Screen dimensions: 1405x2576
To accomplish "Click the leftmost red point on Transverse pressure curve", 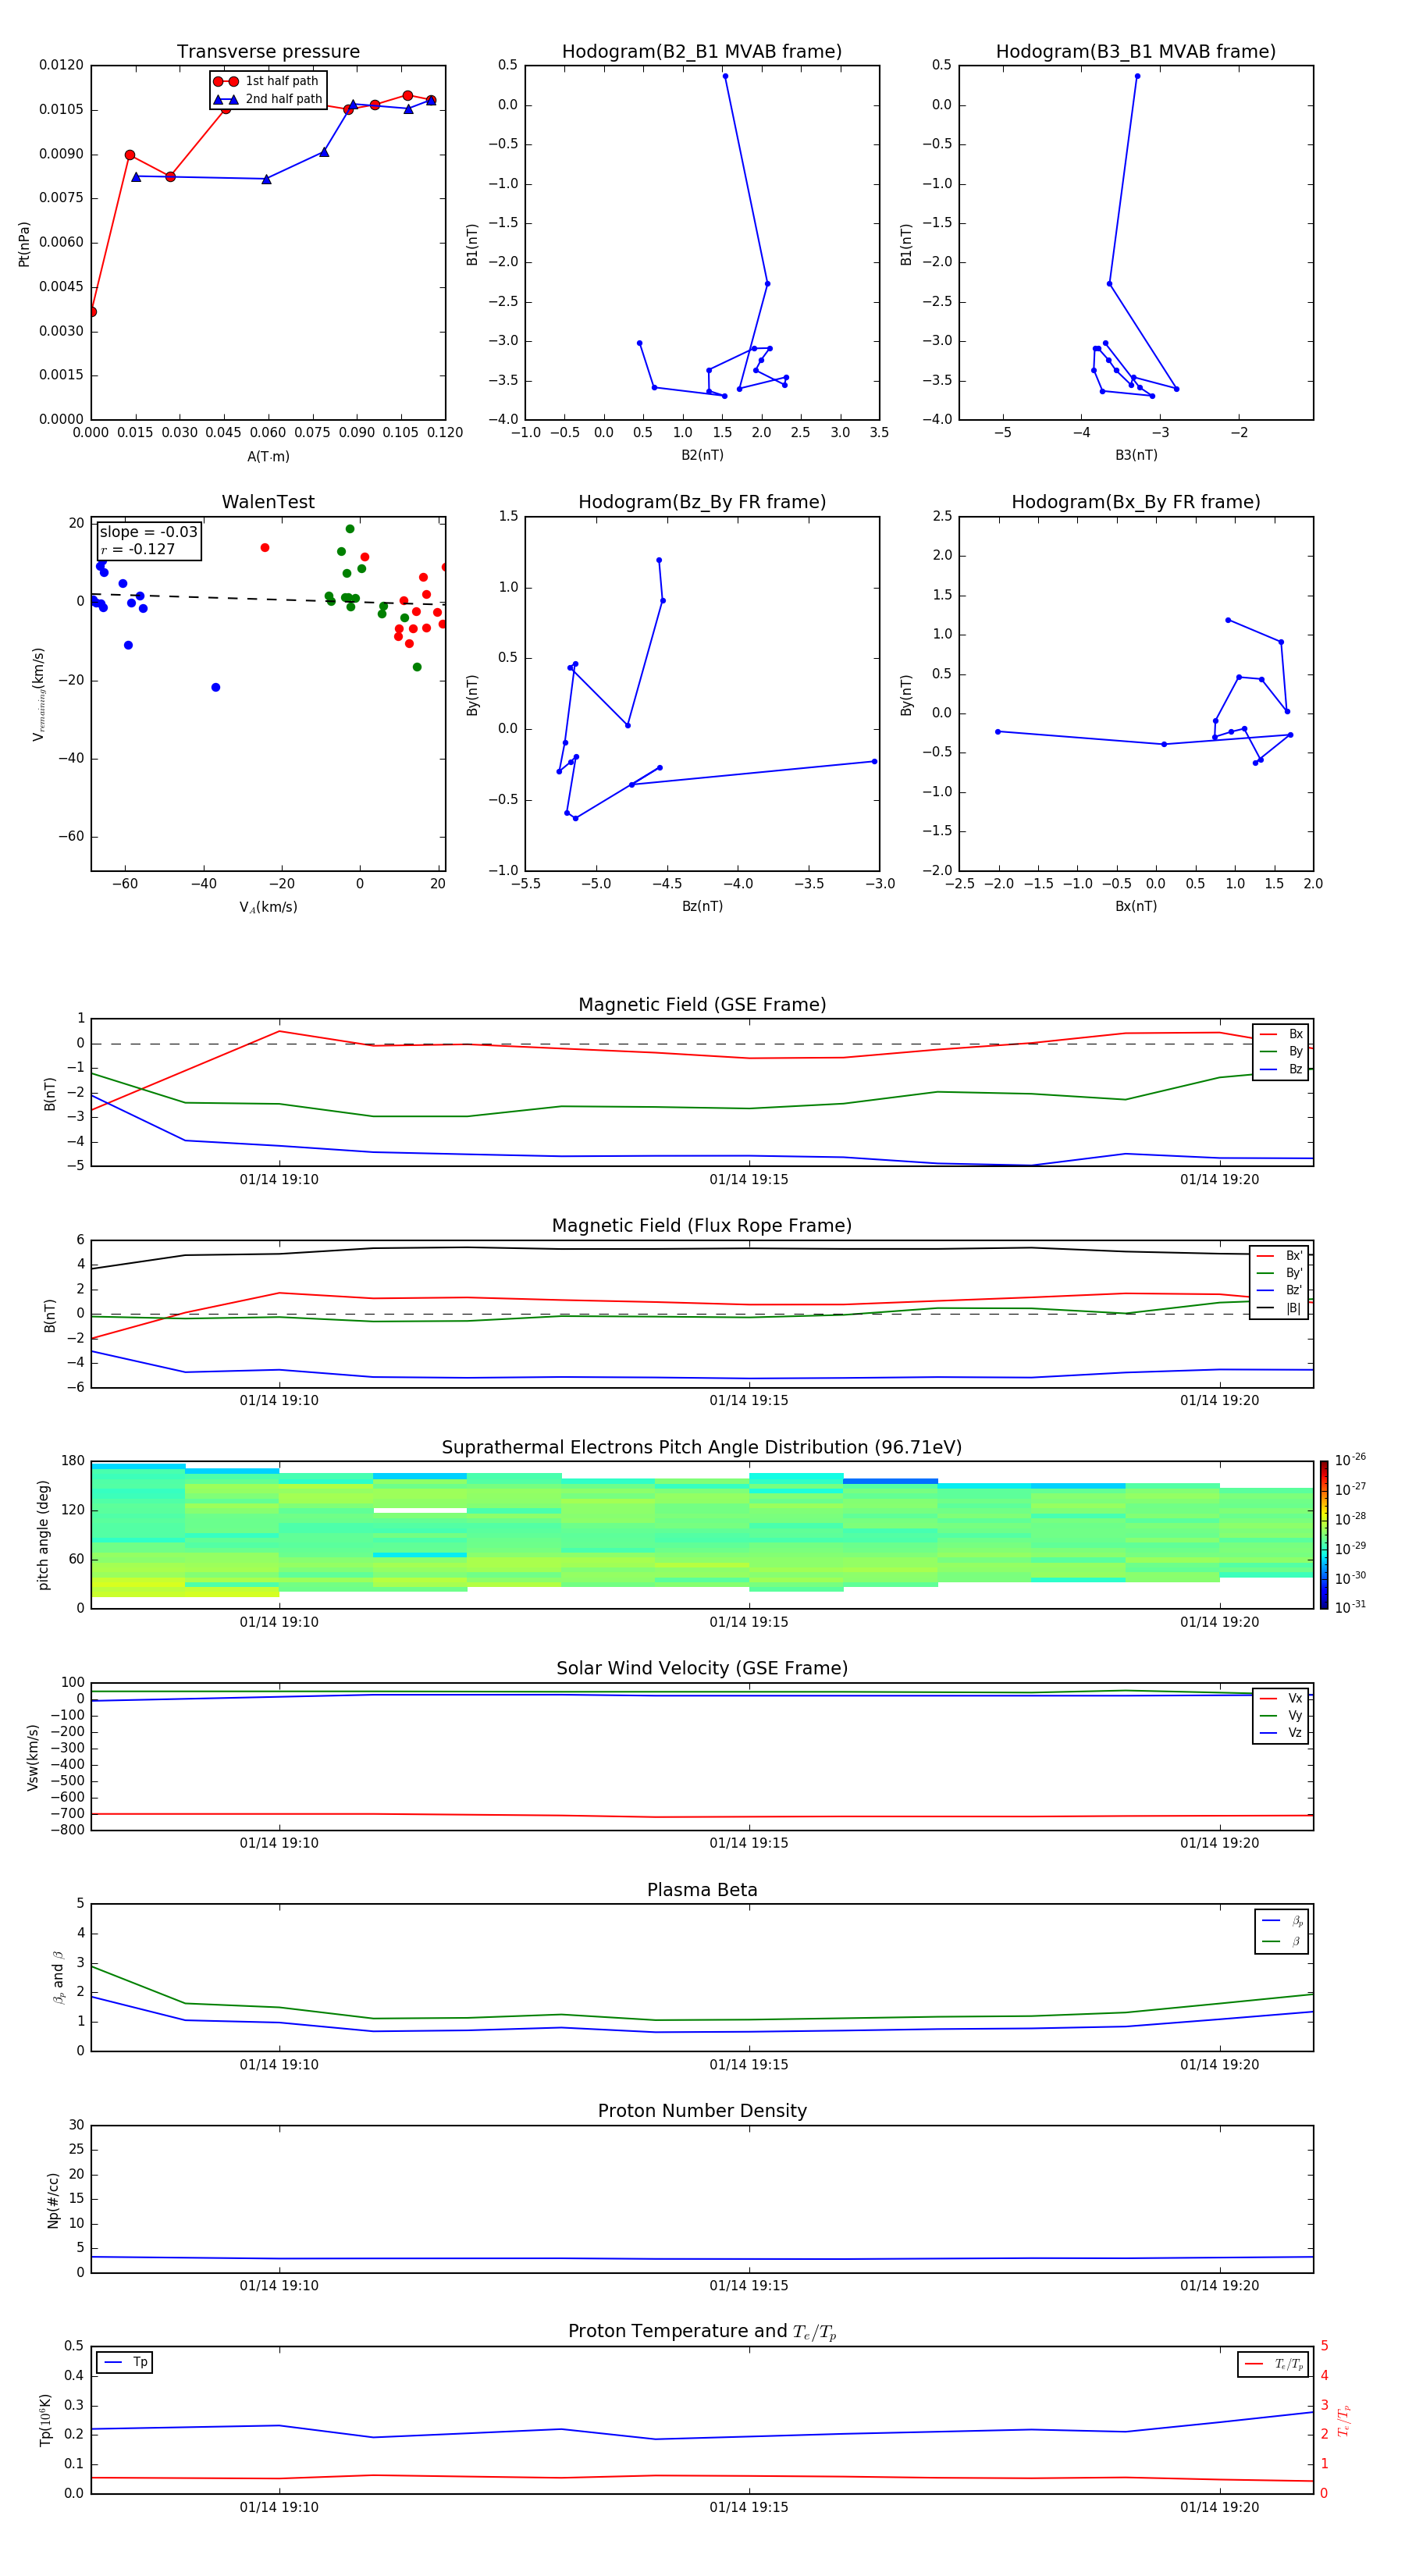I will click(92, 311).
